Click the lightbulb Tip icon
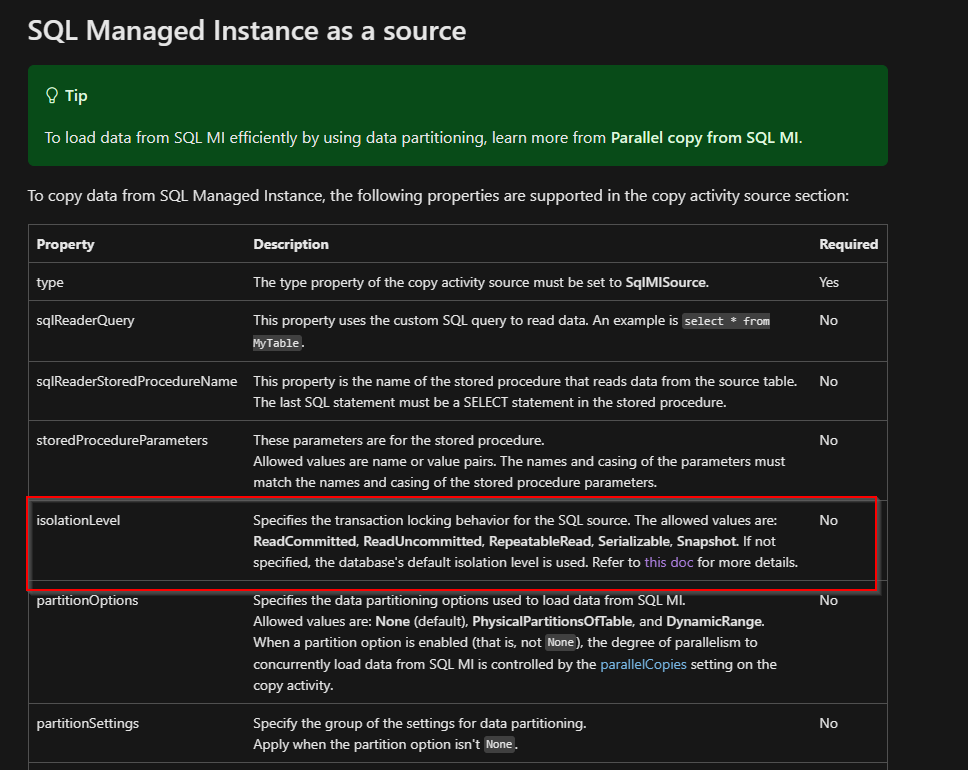Viewport: 968px width, 770px height. point(52,96)
